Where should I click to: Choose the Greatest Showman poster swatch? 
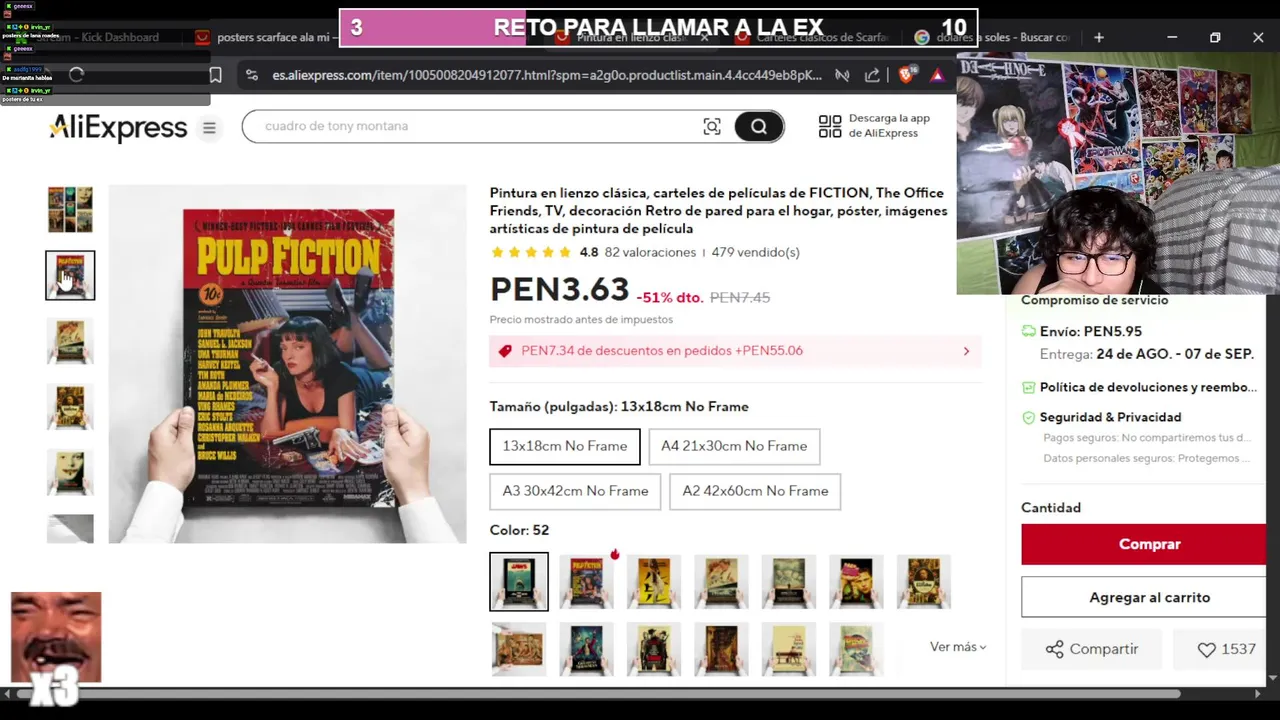pos(586,649)
